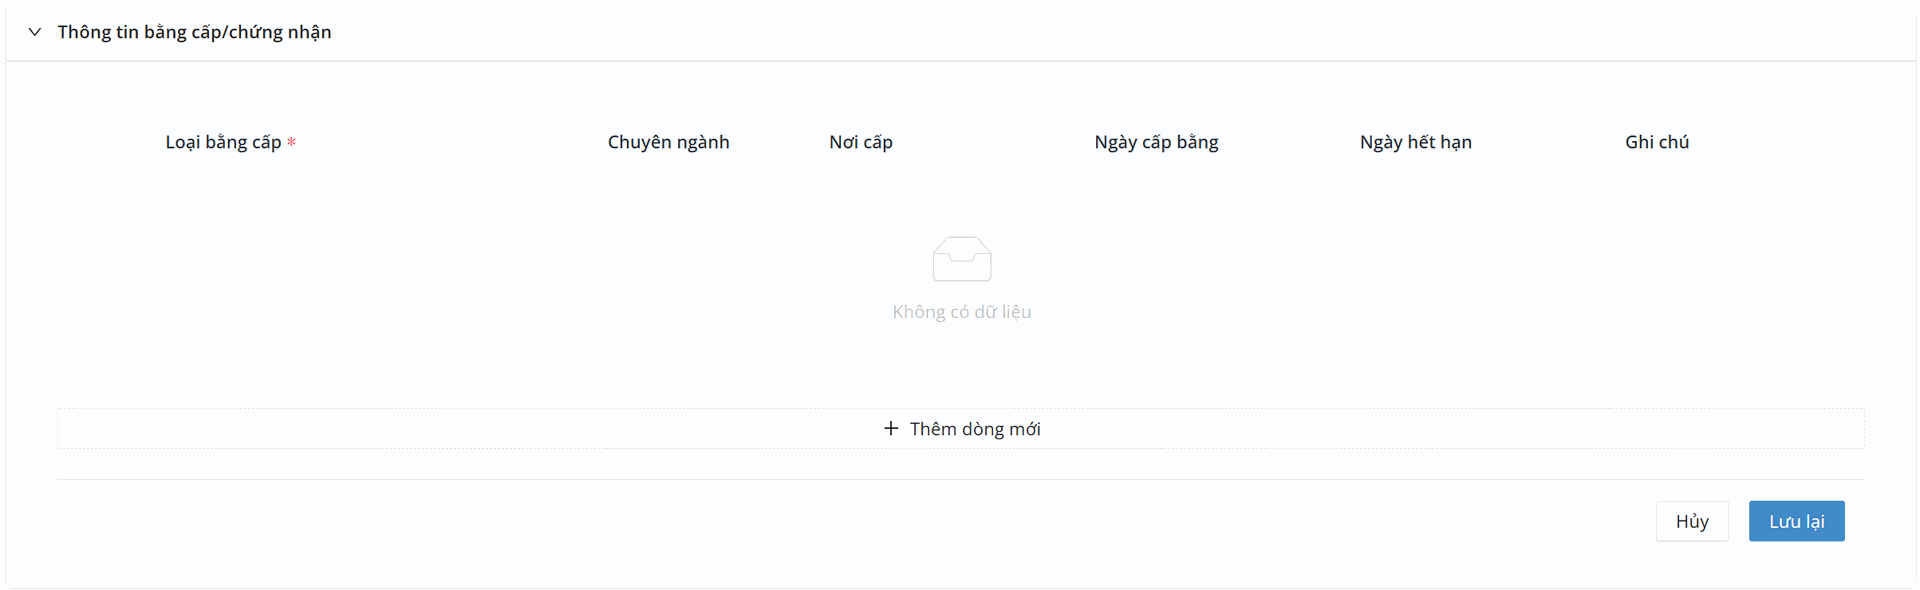The image size is (1920, 590).
Task: Cancel using the Hủy button
Action: click(1691, 521)
